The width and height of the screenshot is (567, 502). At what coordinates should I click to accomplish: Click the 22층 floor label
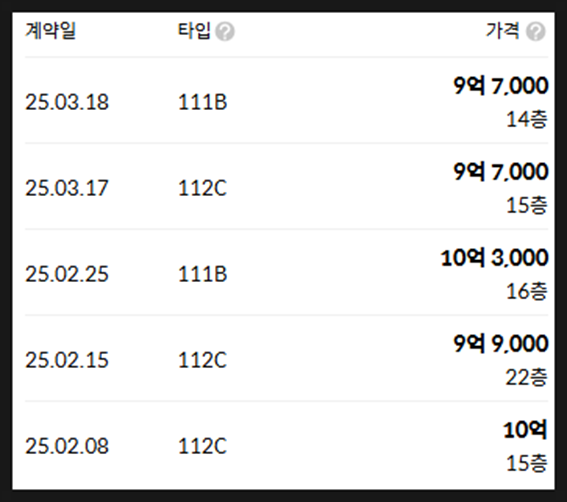(x=526, y=377)
